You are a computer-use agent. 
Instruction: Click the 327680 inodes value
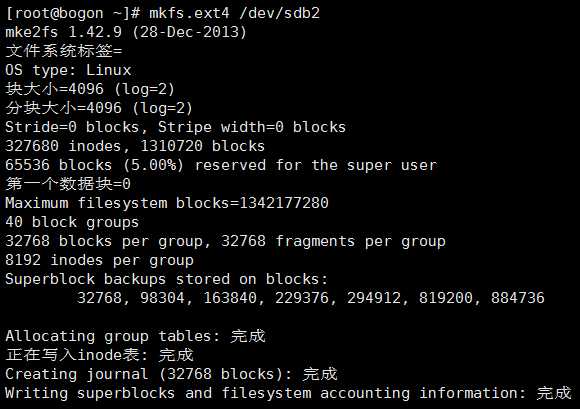click(x=63, y=146)
